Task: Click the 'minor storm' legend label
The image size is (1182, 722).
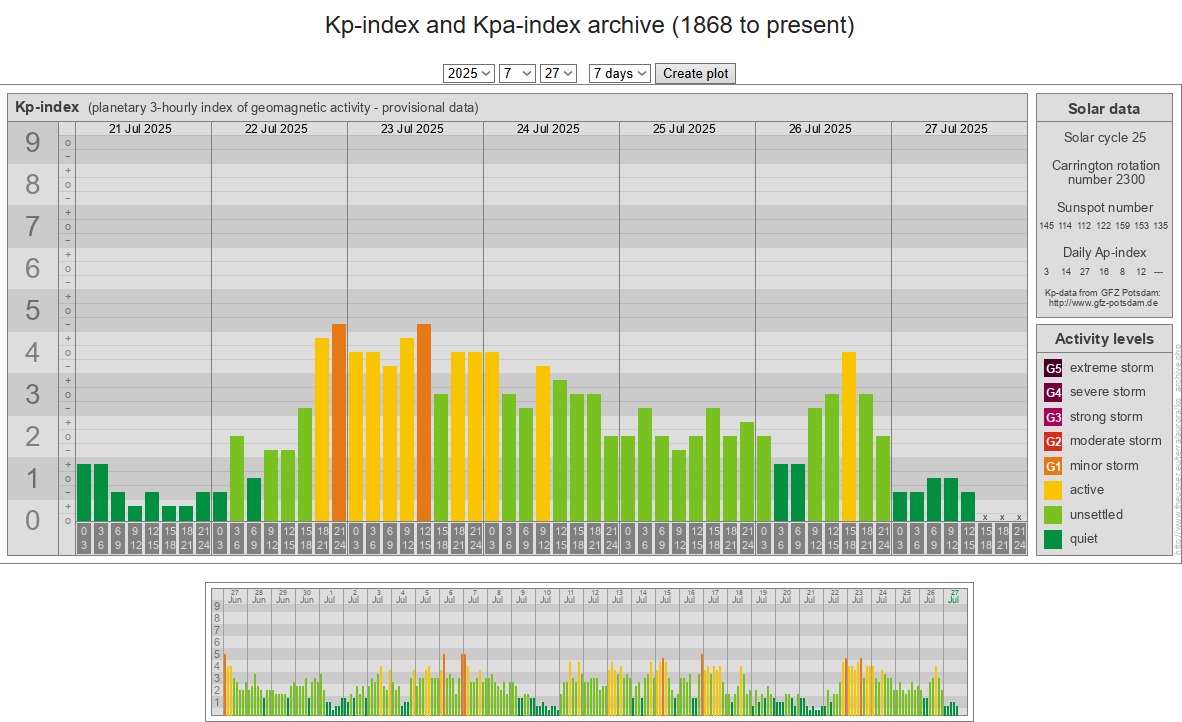Action: point(1104,466)
